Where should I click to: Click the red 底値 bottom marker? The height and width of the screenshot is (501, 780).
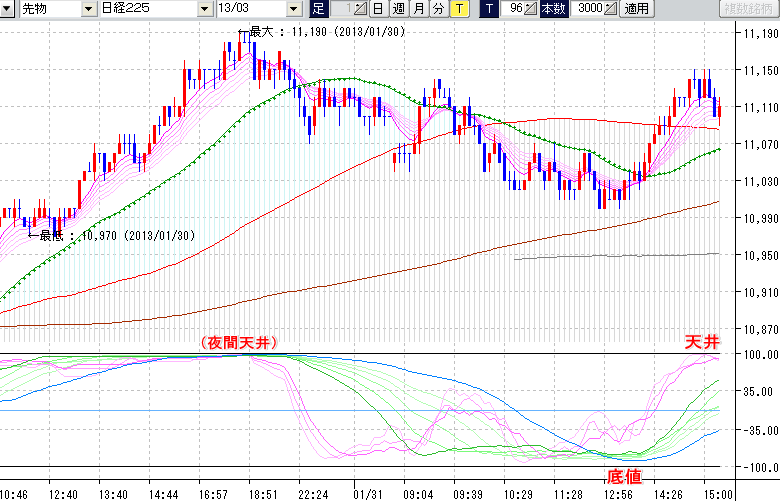pos(624,476)
